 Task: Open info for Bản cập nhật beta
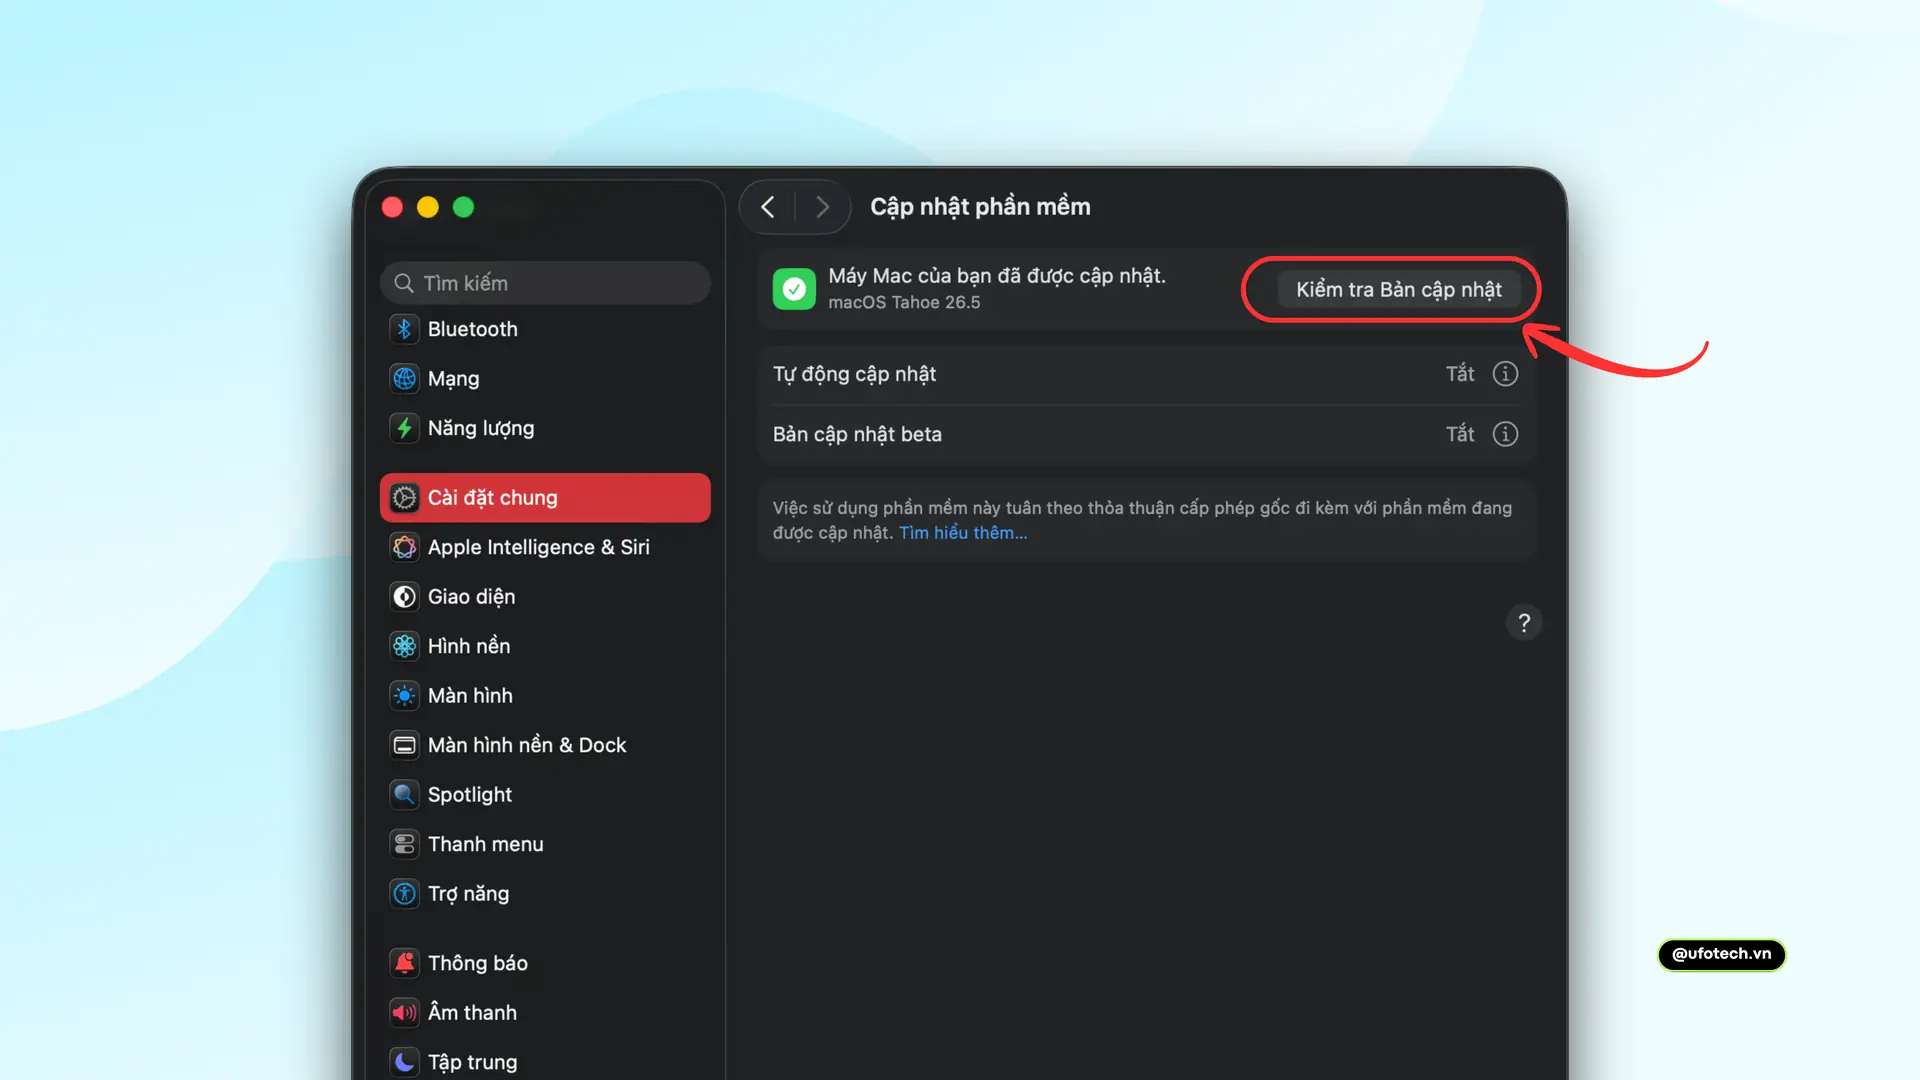1505,434
